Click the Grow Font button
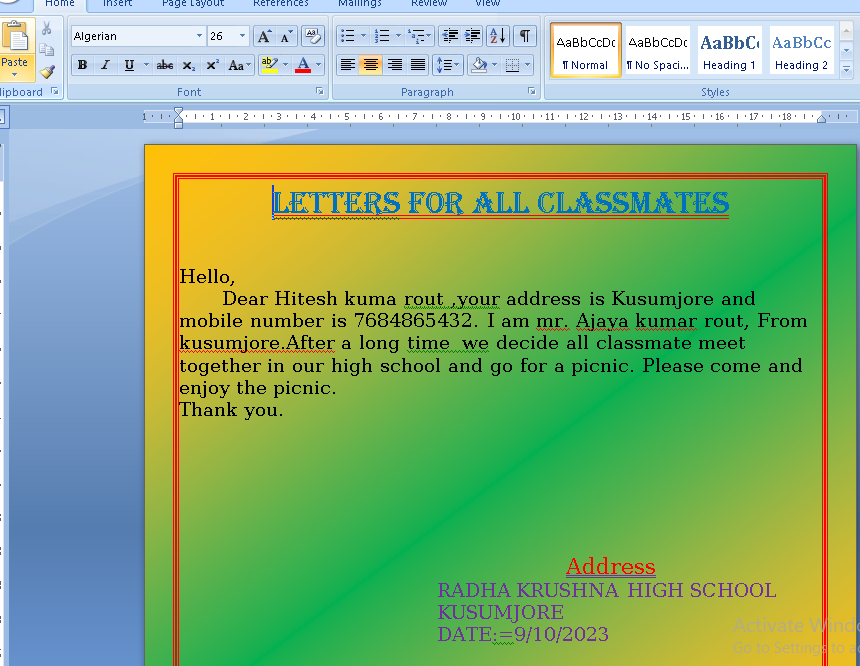Viewport: 860px width, 666px height. pyautogui.click(x=264, y=37)
